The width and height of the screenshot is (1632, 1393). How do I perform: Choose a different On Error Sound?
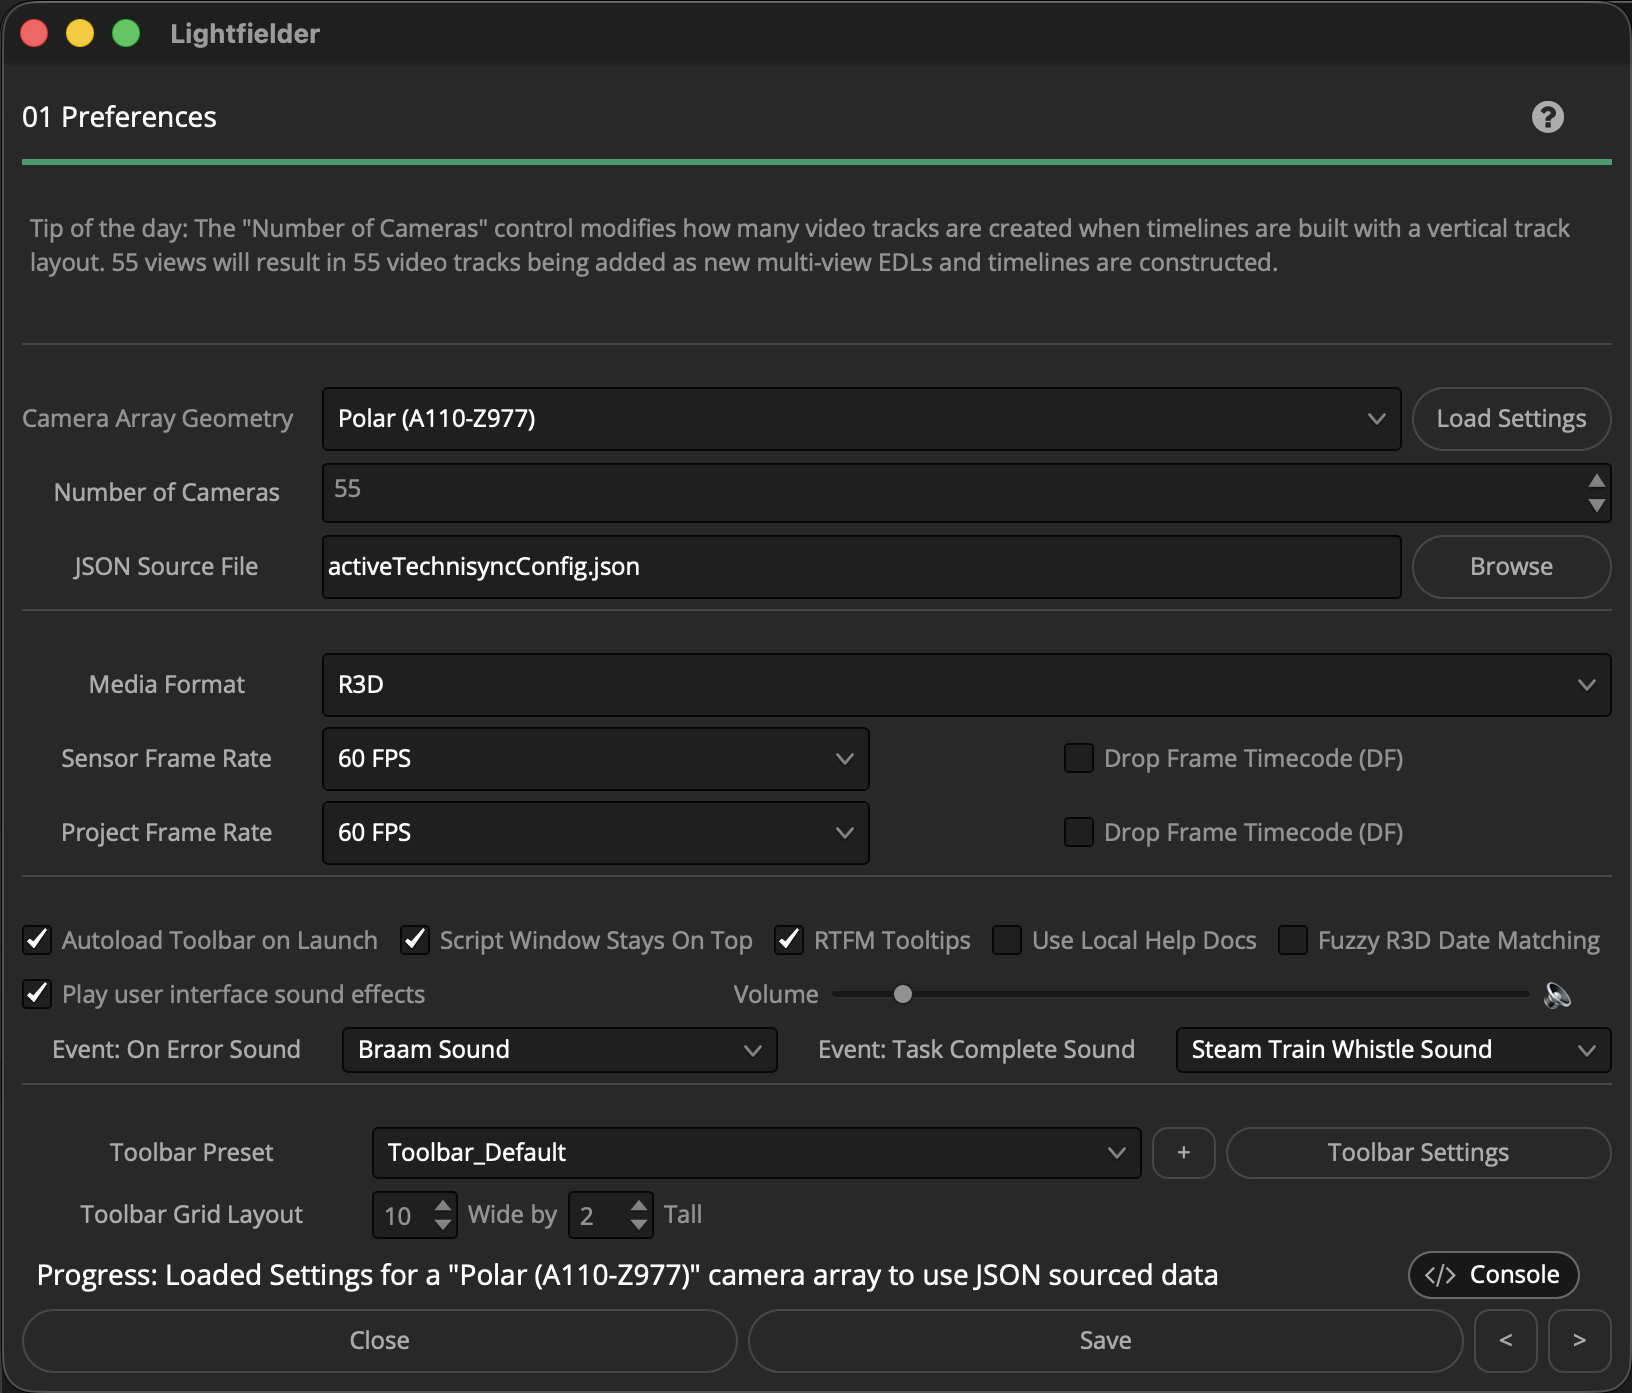point(560,1050)
